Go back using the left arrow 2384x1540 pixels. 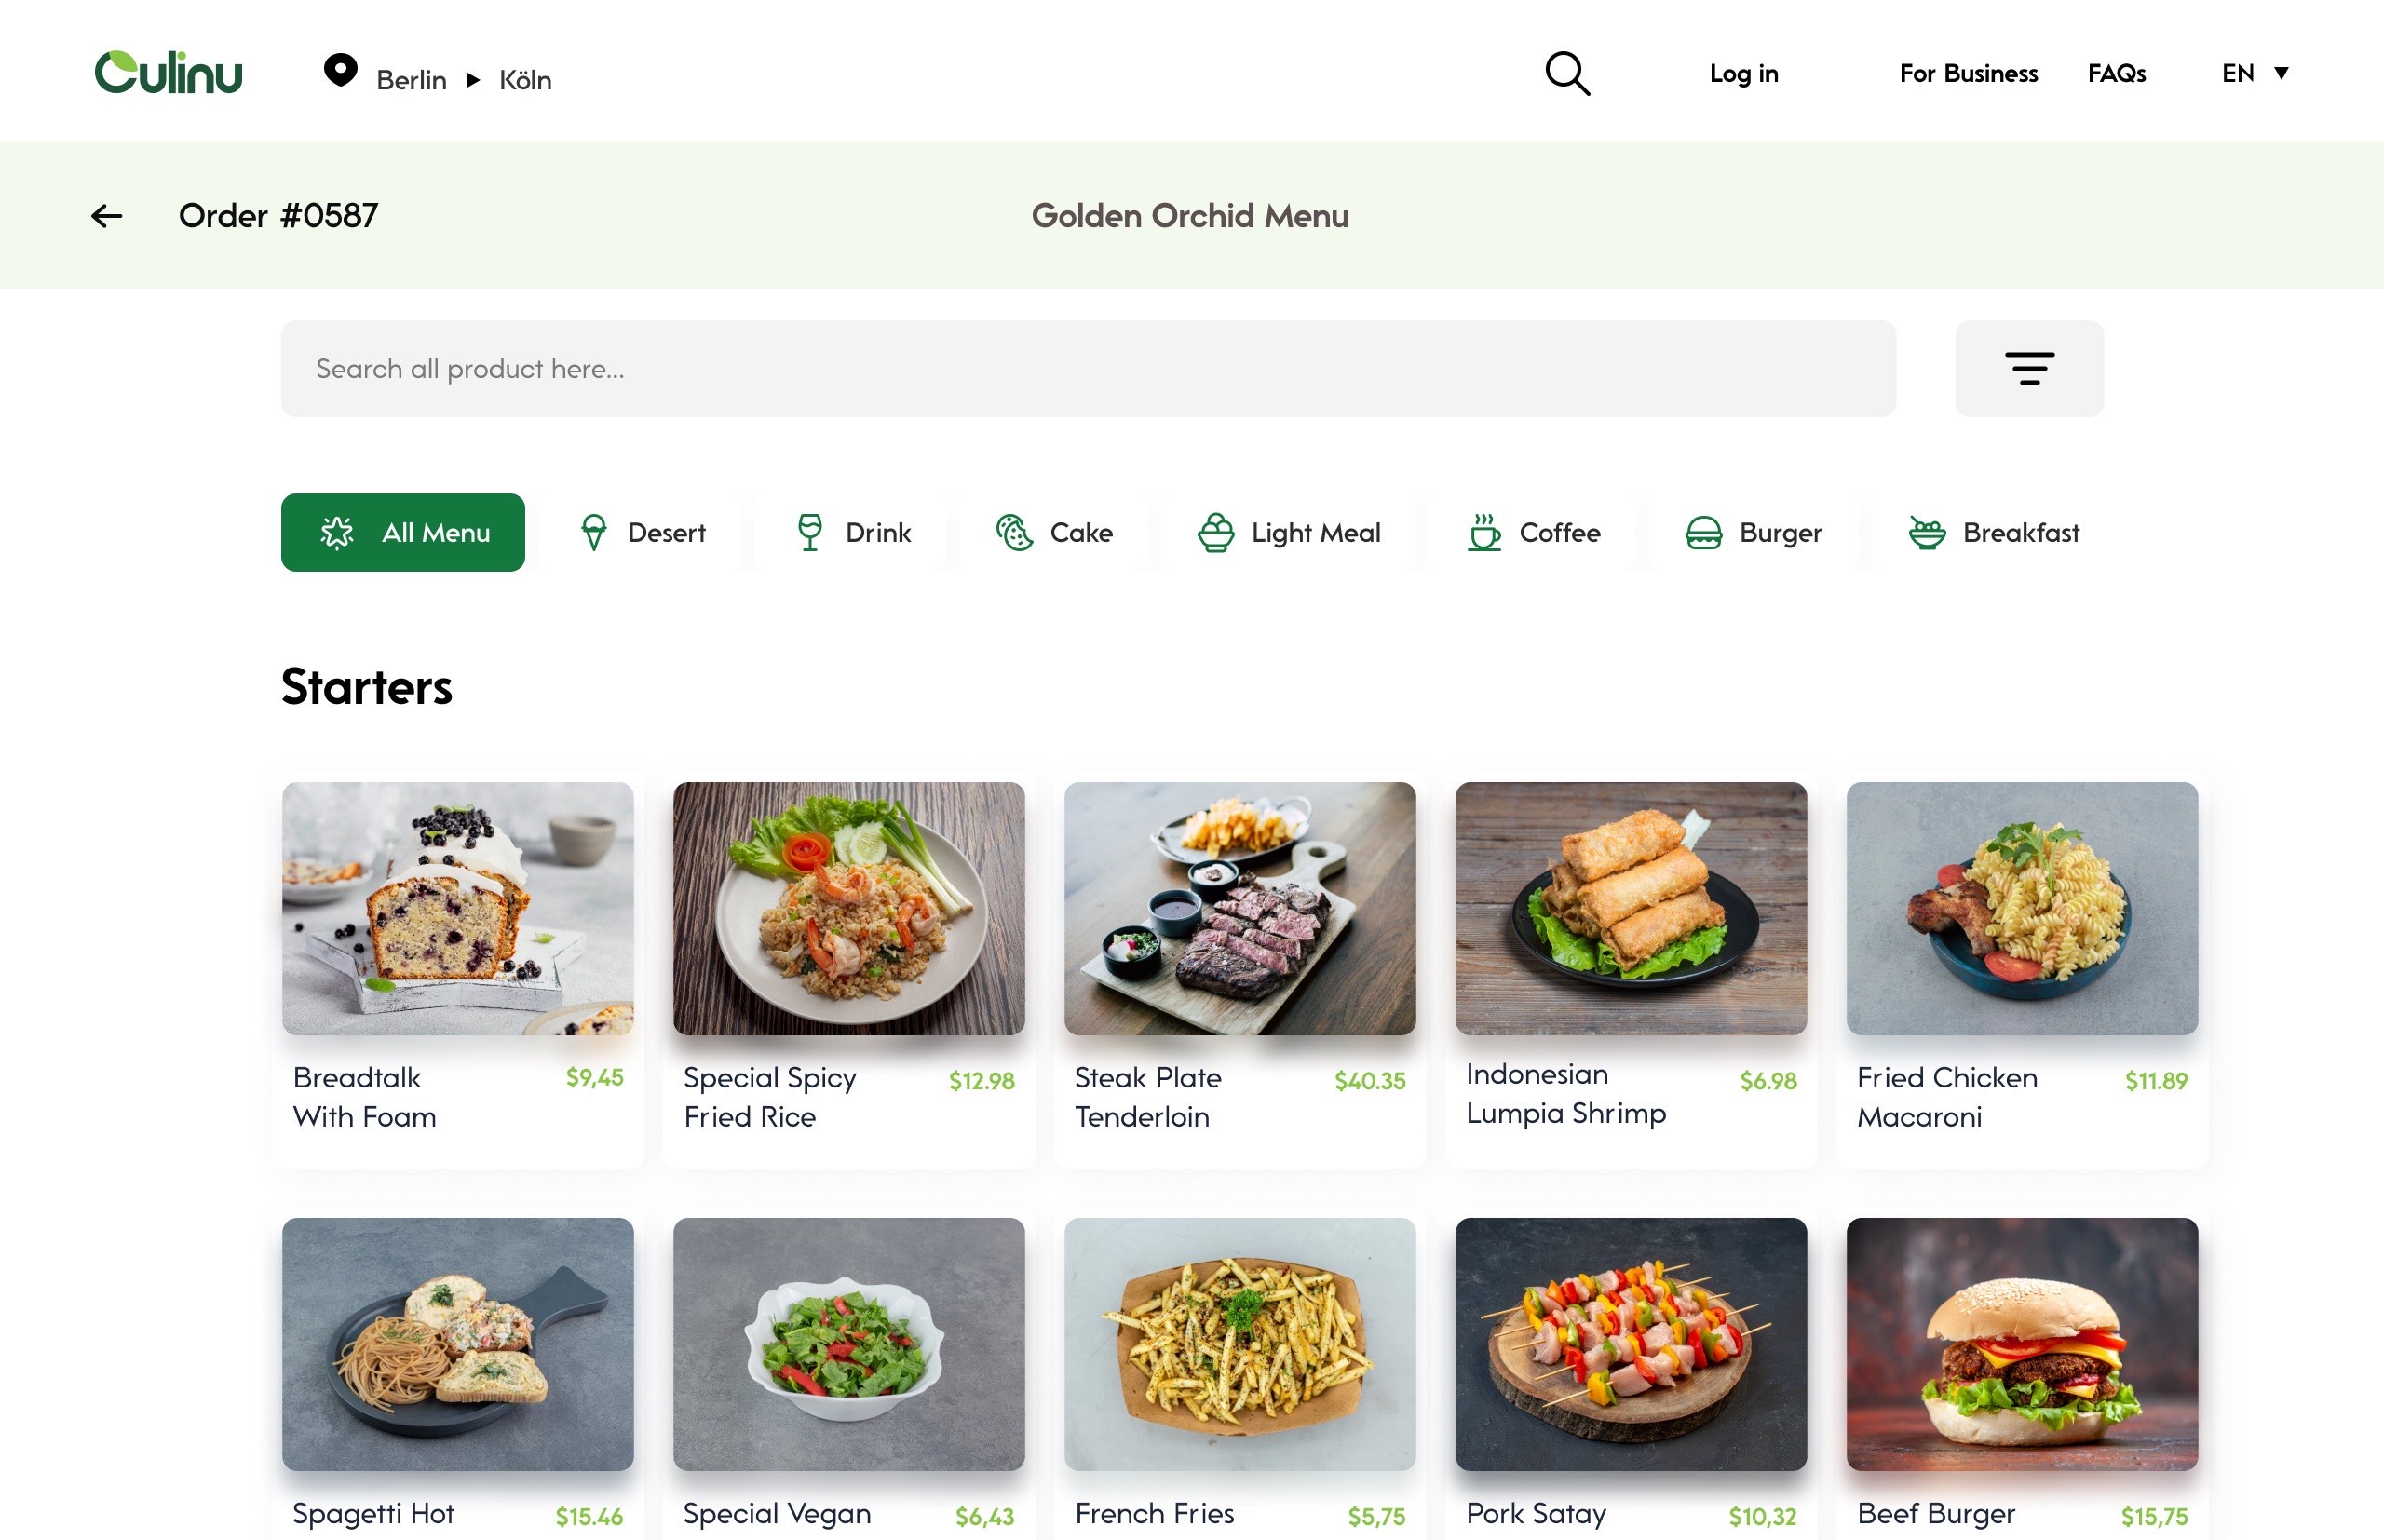(107, 216)
